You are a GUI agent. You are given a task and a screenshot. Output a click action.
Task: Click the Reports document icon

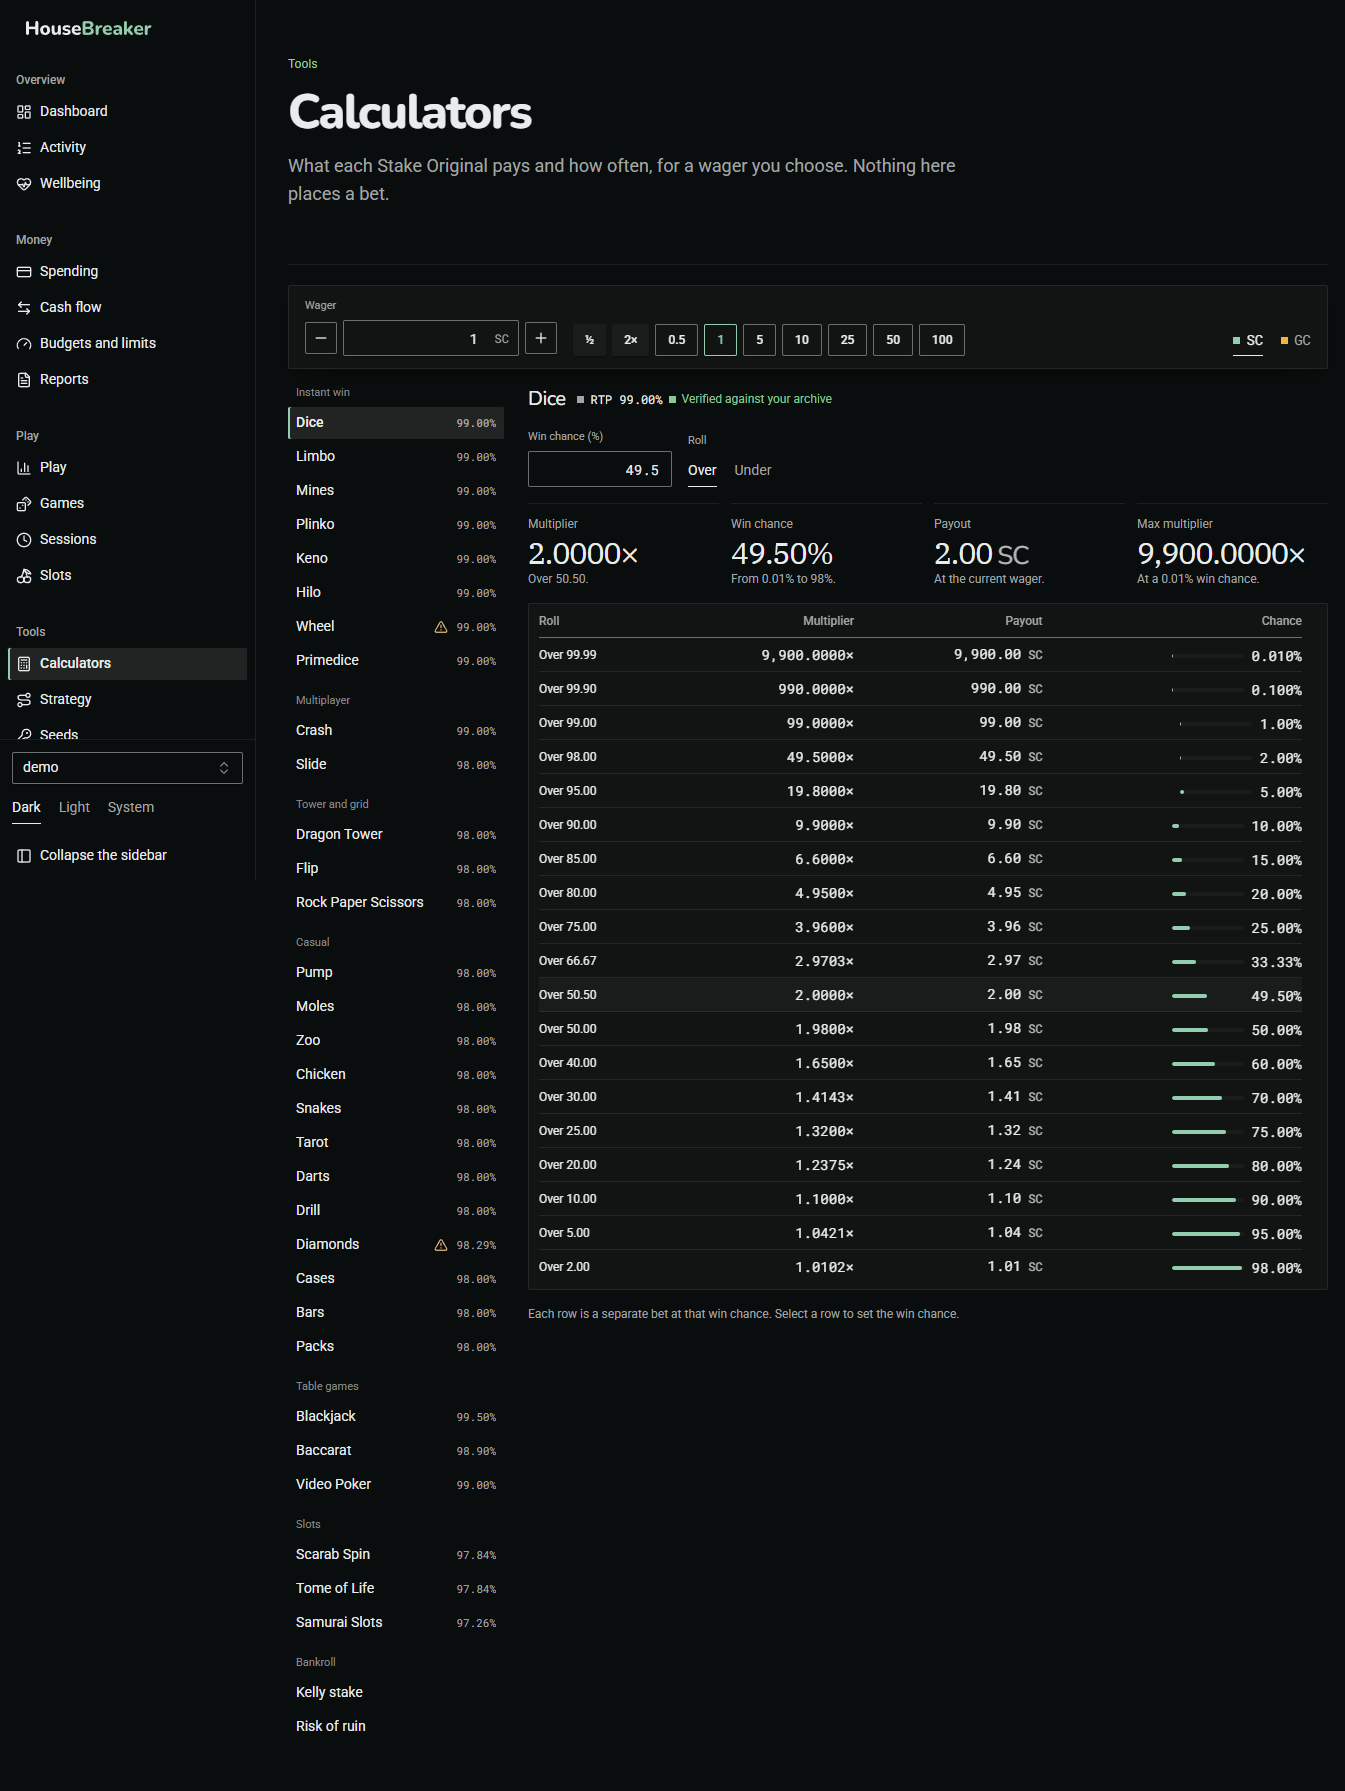(x=24, y=380)
